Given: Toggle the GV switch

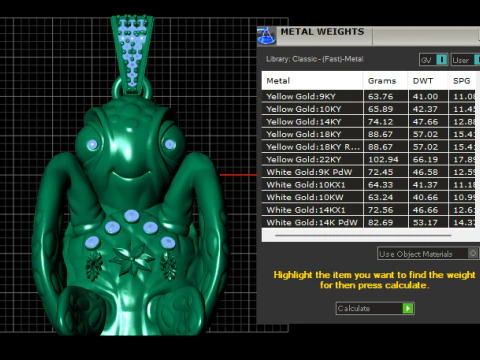Looking at the screenshot, I should tap(442, 60).
